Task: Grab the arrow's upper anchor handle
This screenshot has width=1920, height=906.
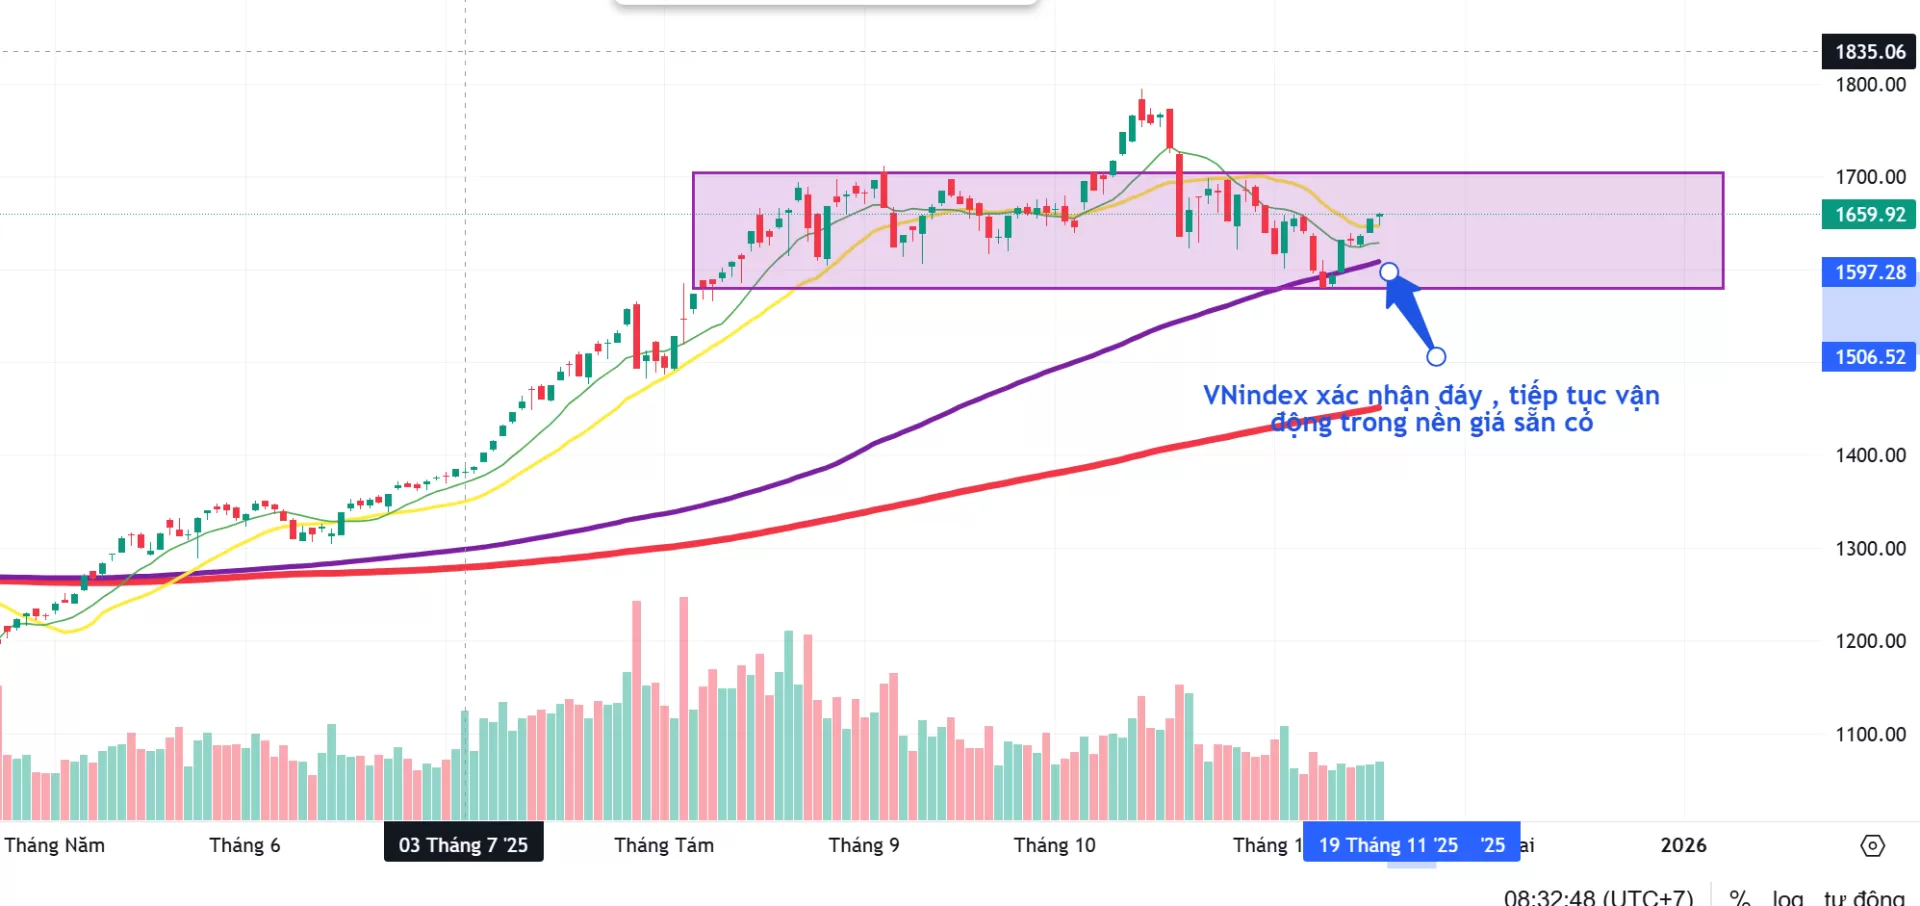Action: pos(1389,272)
